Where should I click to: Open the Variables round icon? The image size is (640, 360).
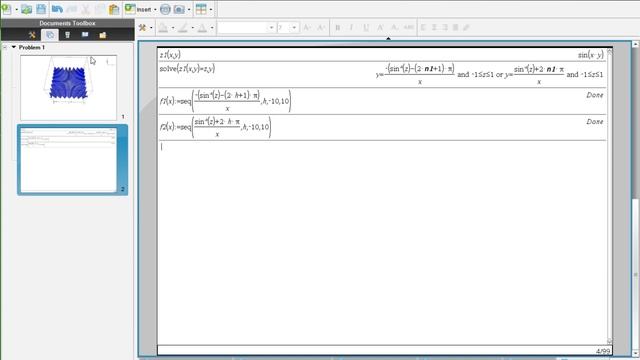[165, 9]
